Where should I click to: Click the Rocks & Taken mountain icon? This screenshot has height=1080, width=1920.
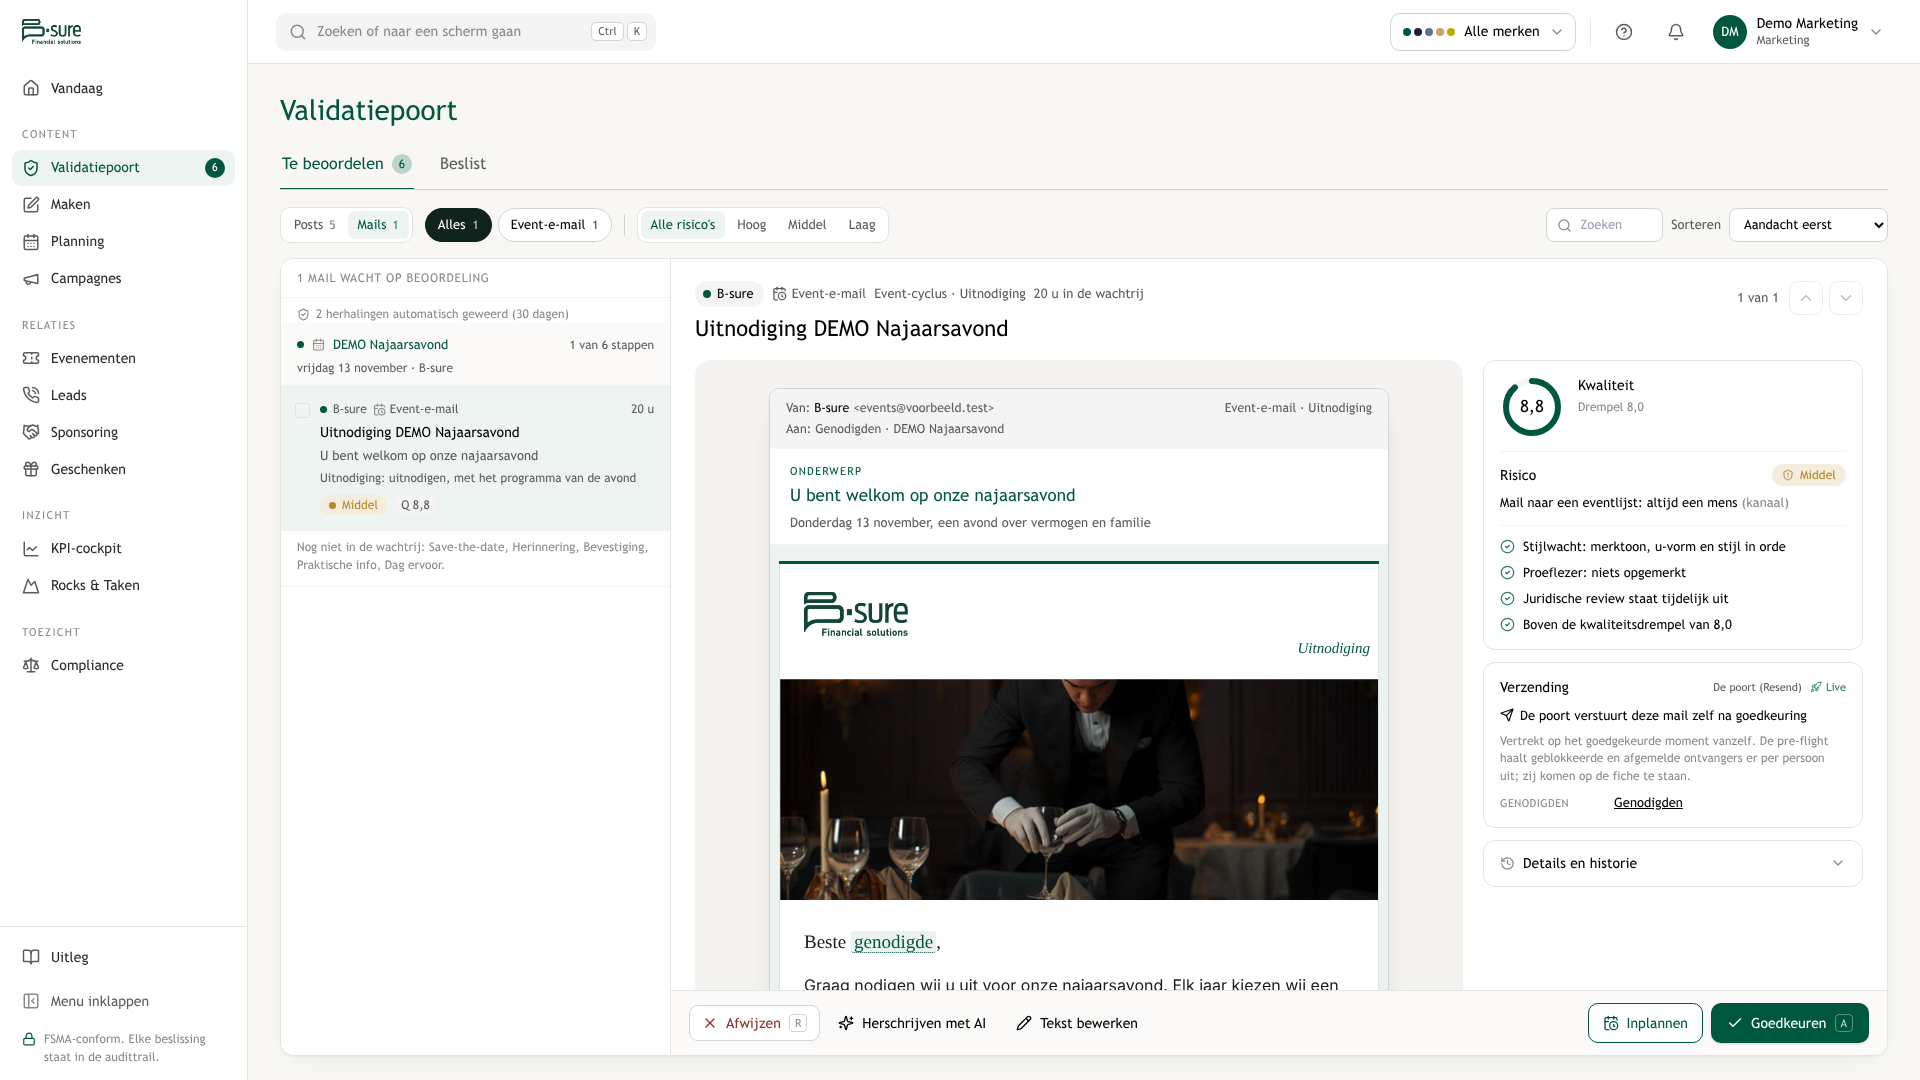point(31,585)
